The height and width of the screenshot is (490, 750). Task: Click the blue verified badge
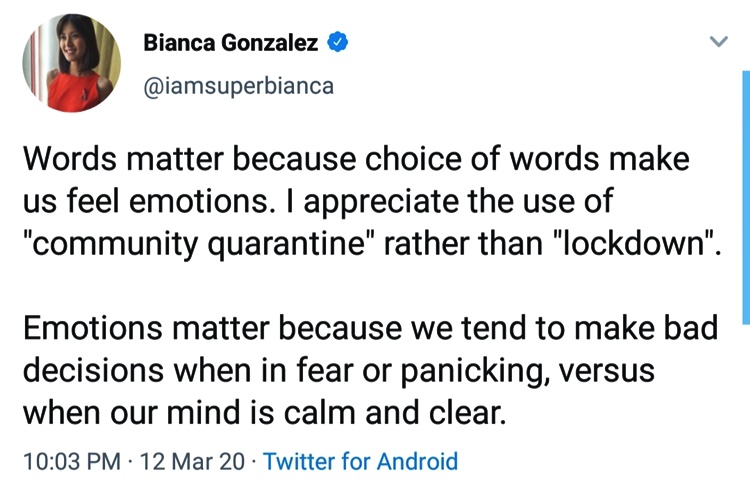click(x=338, y=43)
